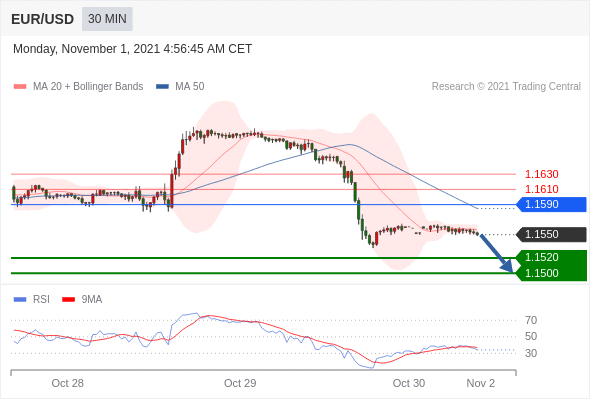Toggle the MA 50 legend label
The height and width of the screenshot is (400, 590).
[x=190, y=87]
